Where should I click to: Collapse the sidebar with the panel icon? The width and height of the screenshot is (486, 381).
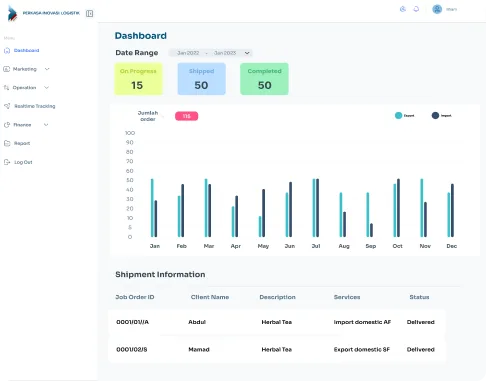click(x=89, y=13)
